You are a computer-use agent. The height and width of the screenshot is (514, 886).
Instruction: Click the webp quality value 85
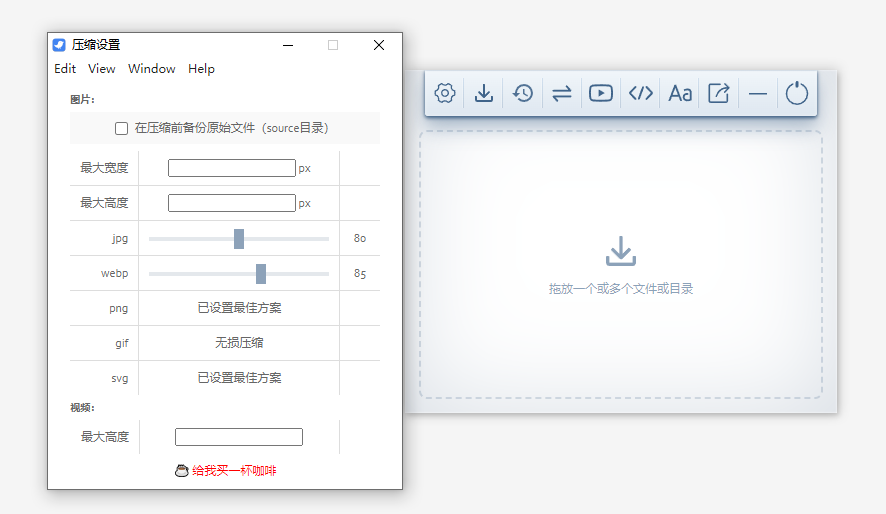pos(360,273)
